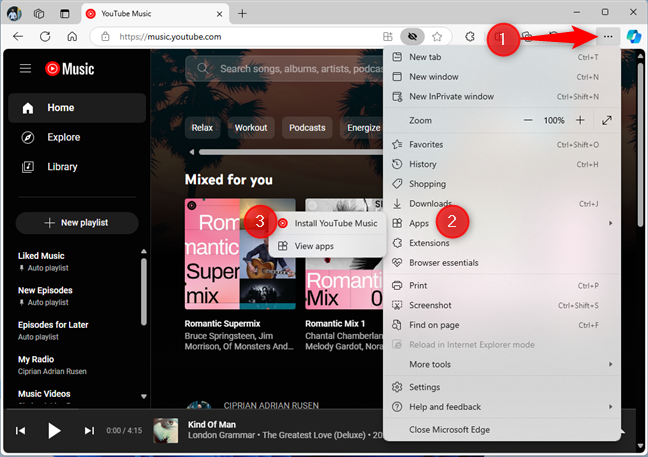Open Settings from Edge menu
This screenshot has height=457, width=648.
pos(502,387)
